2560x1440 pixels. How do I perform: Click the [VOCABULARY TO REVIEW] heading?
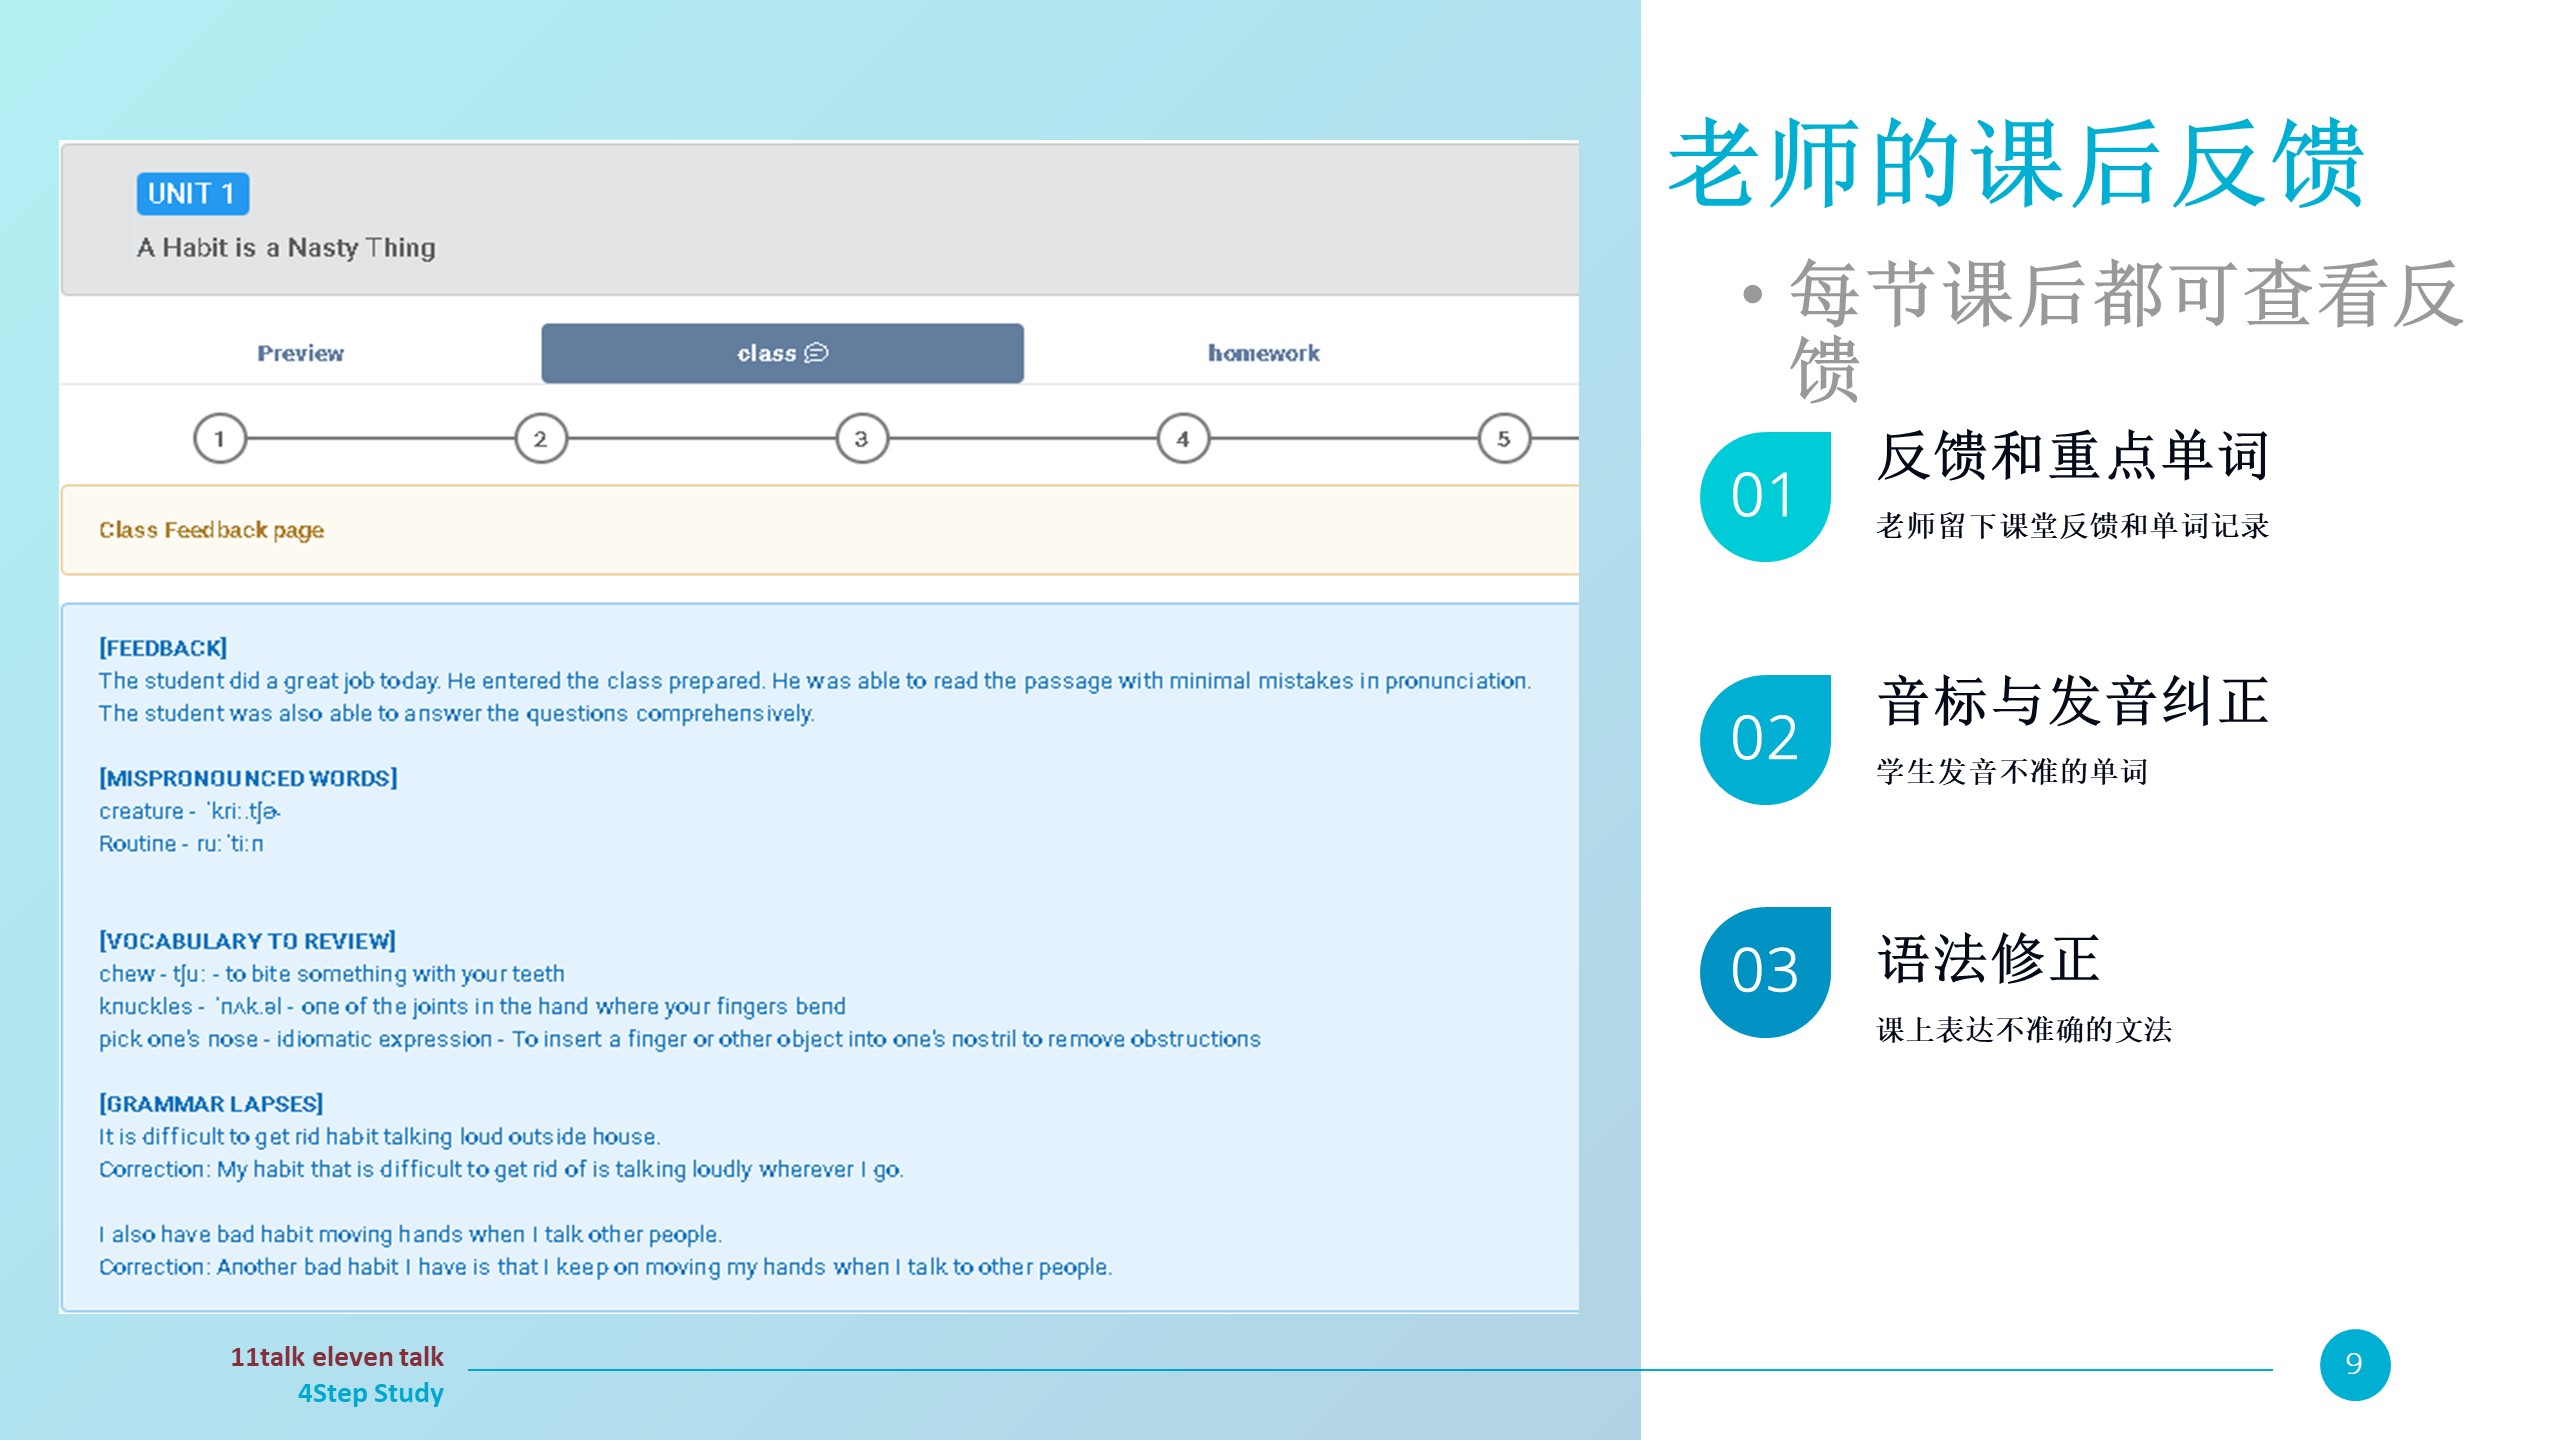(x=247, y=941)
